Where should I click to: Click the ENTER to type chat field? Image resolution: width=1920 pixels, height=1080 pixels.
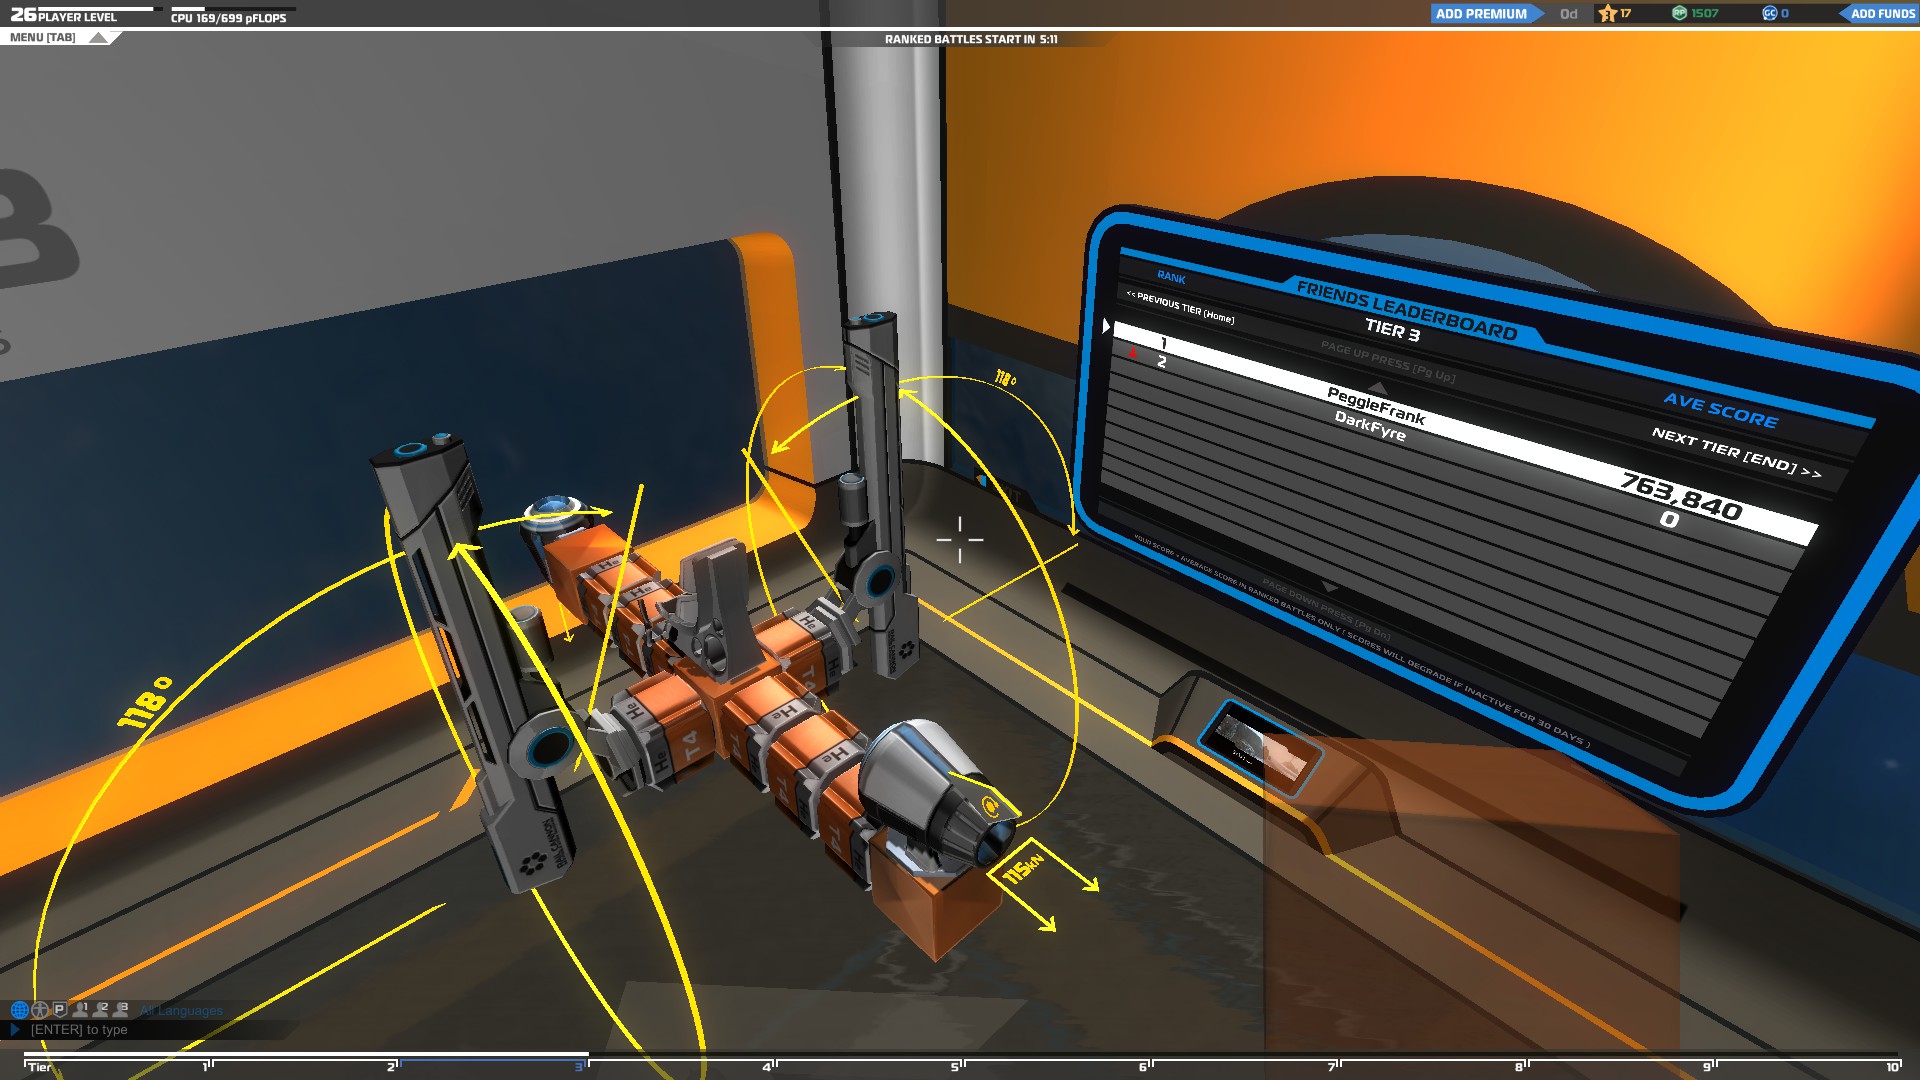coord(80,1030)
